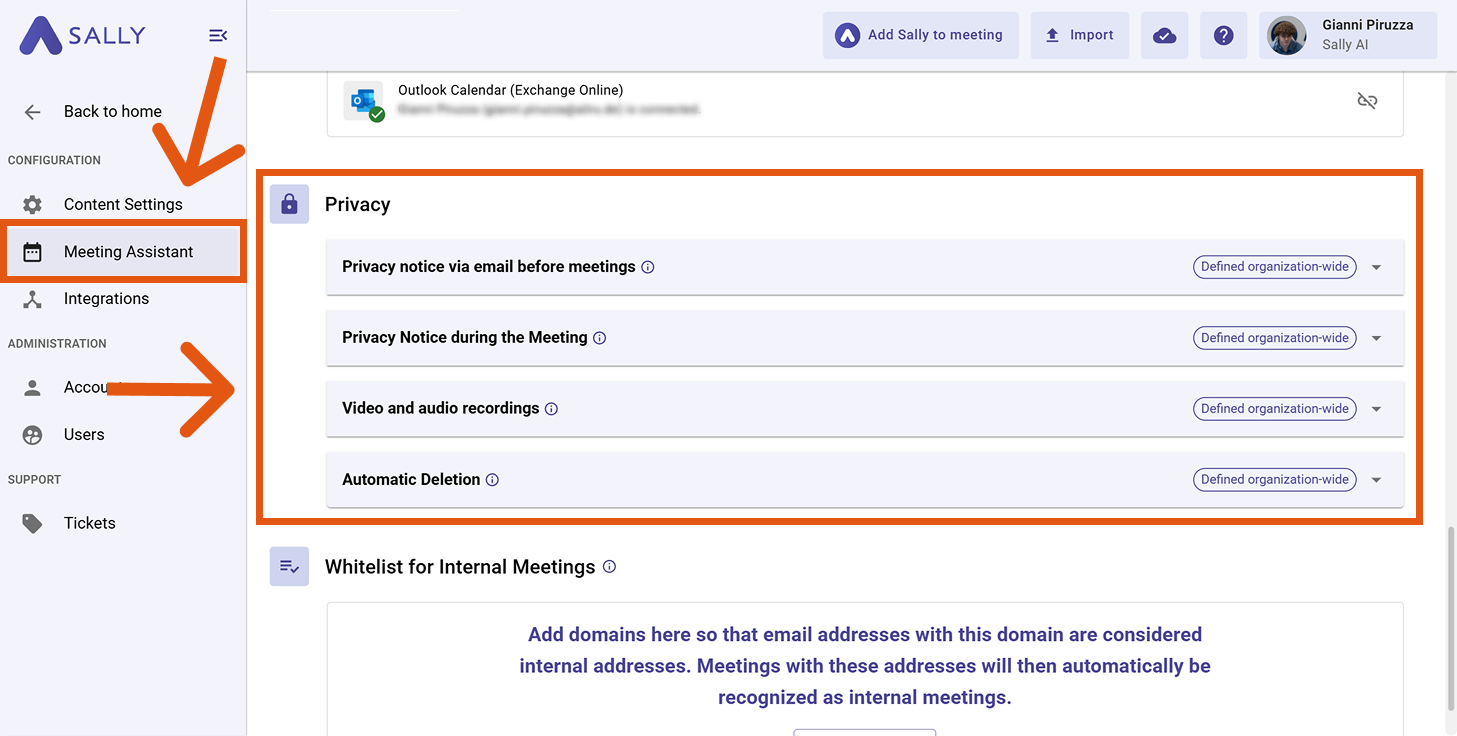The height and width of the screenshot is (736, 1457).
Task: Expand Privacy notice via email before meetings
Action: tap(1376, 267)
